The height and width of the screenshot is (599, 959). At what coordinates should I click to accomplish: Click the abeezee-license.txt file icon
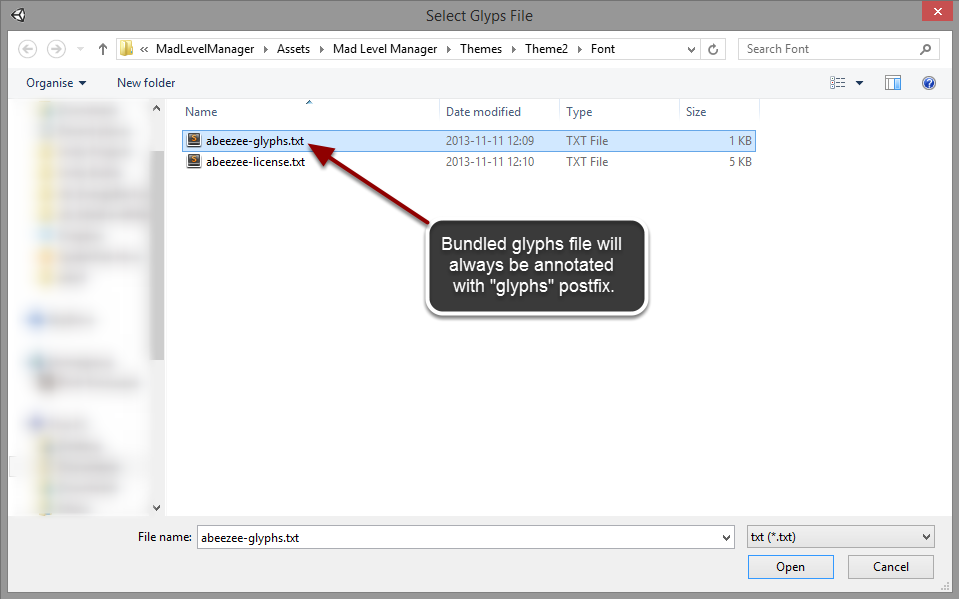click(x=194, y=162)
